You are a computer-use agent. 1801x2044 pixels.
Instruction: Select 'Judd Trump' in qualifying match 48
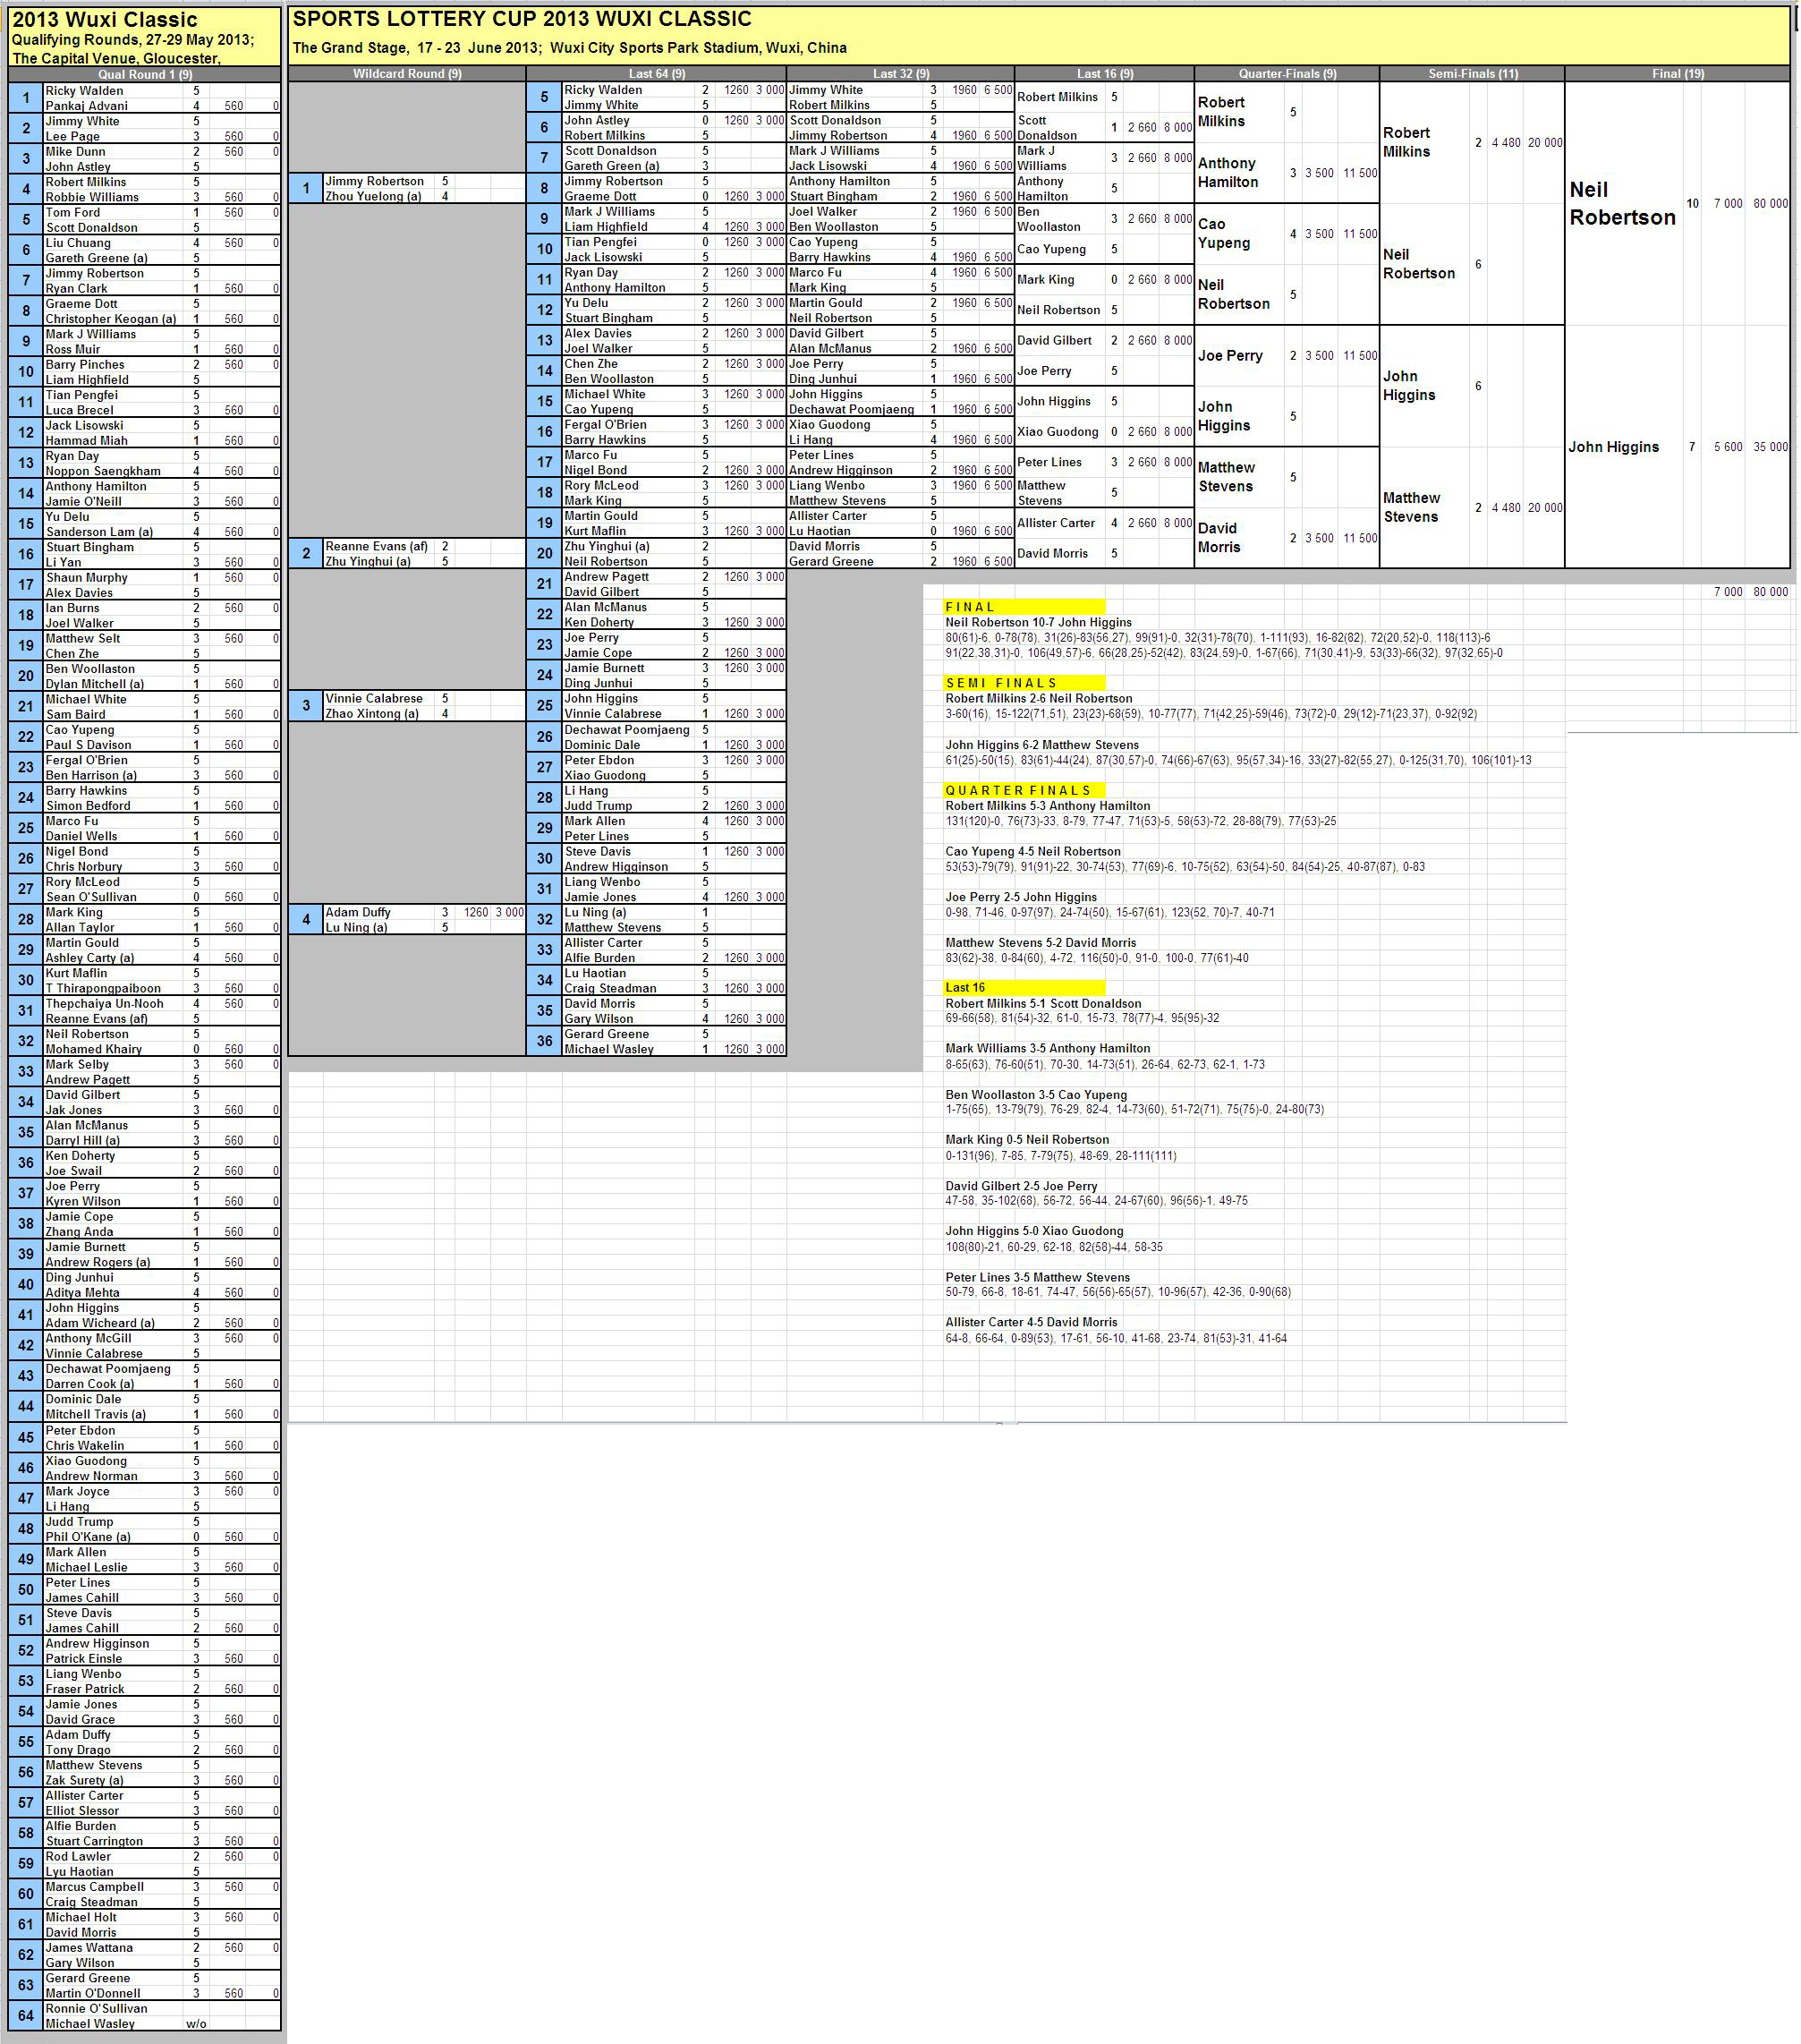[79, 1521]
